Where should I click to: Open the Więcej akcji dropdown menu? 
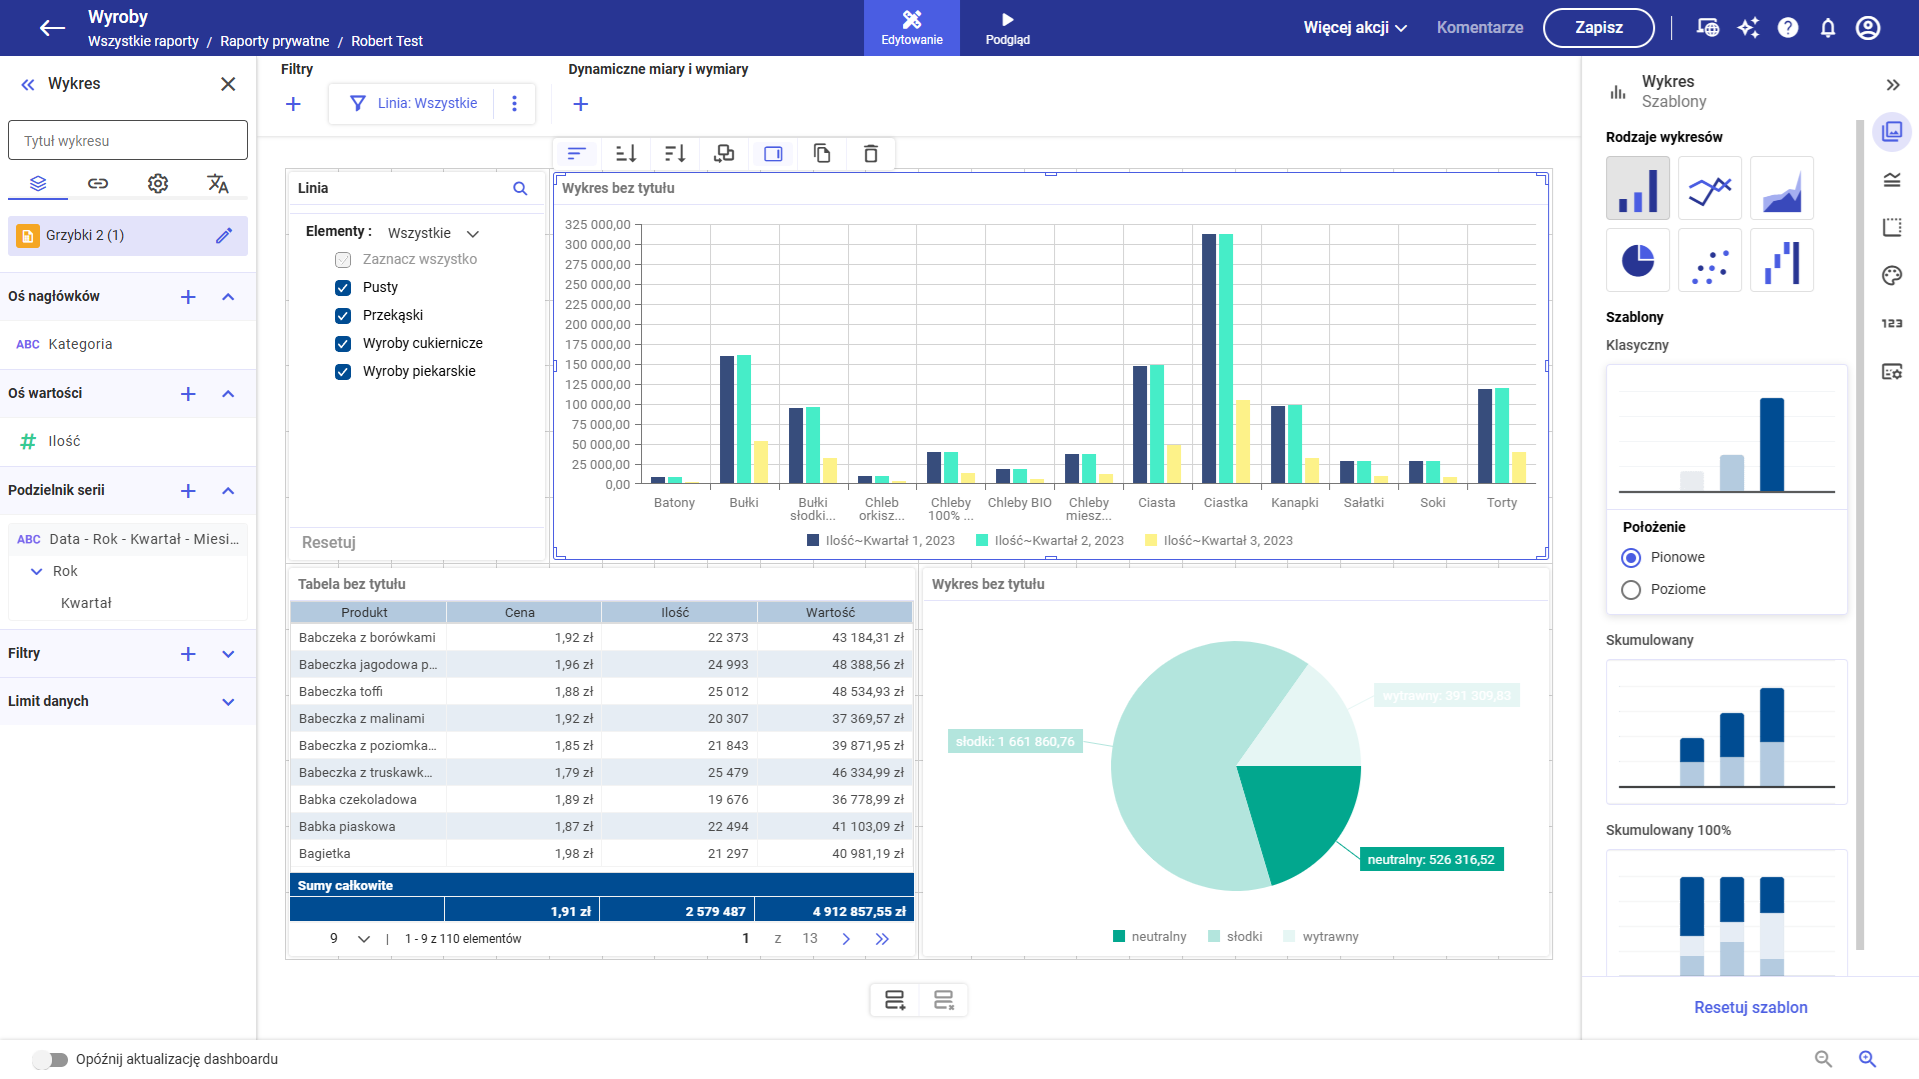click(1355, 28)
